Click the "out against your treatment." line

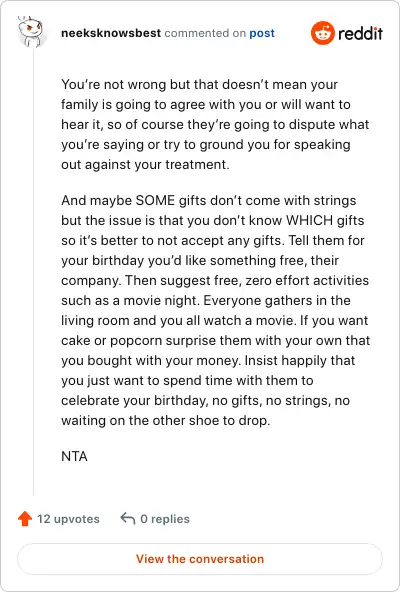[145, 165]
